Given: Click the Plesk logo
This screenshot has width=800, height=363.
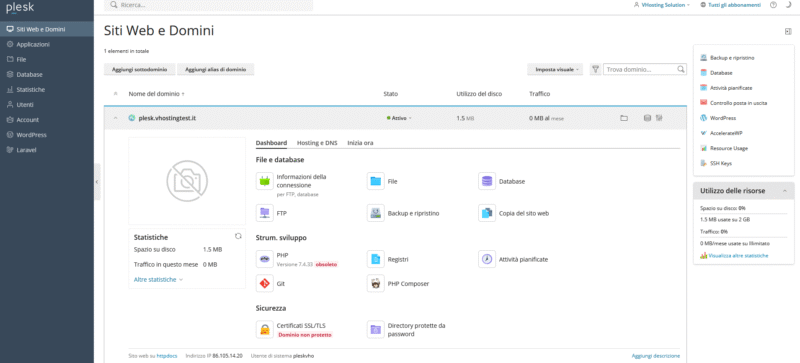Looking at the screenshot, I should click(20, 7).
